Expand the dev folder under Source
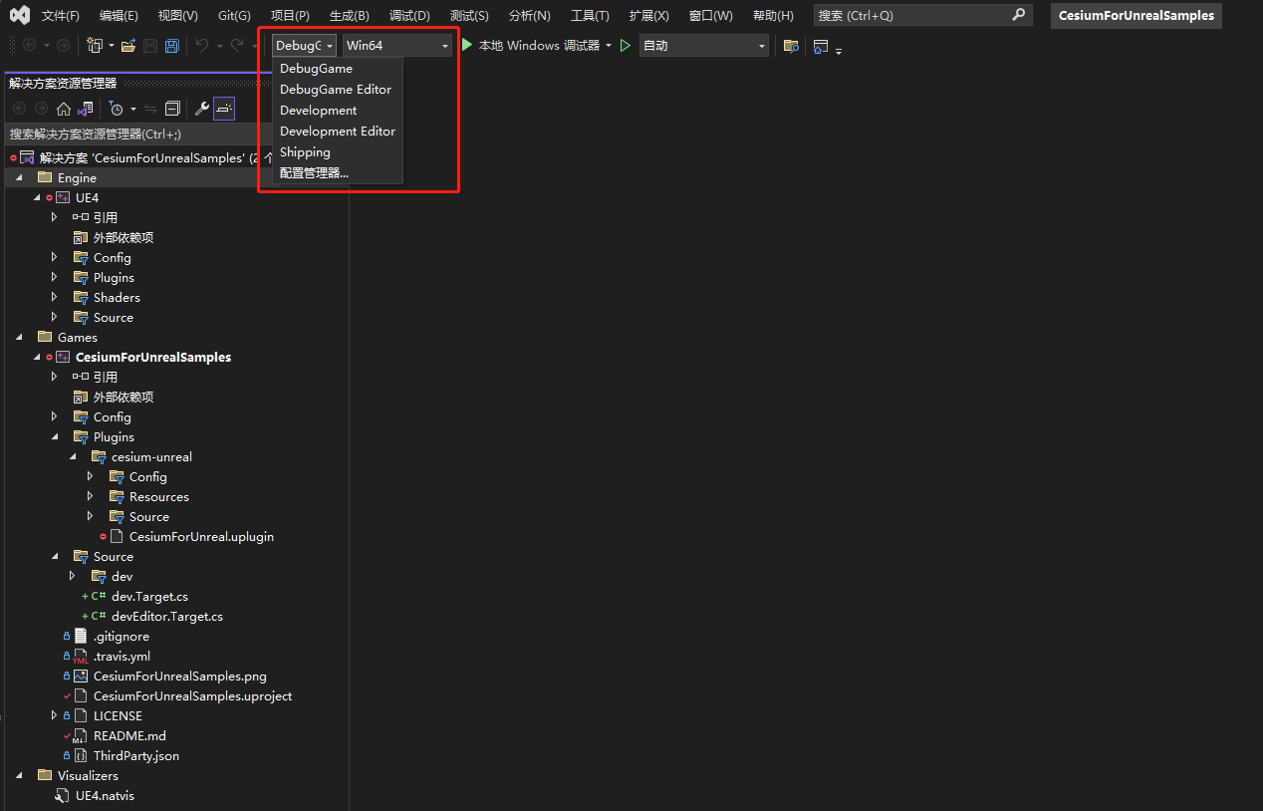Viewport: 1263px width, 811px height. click(73, 577)
